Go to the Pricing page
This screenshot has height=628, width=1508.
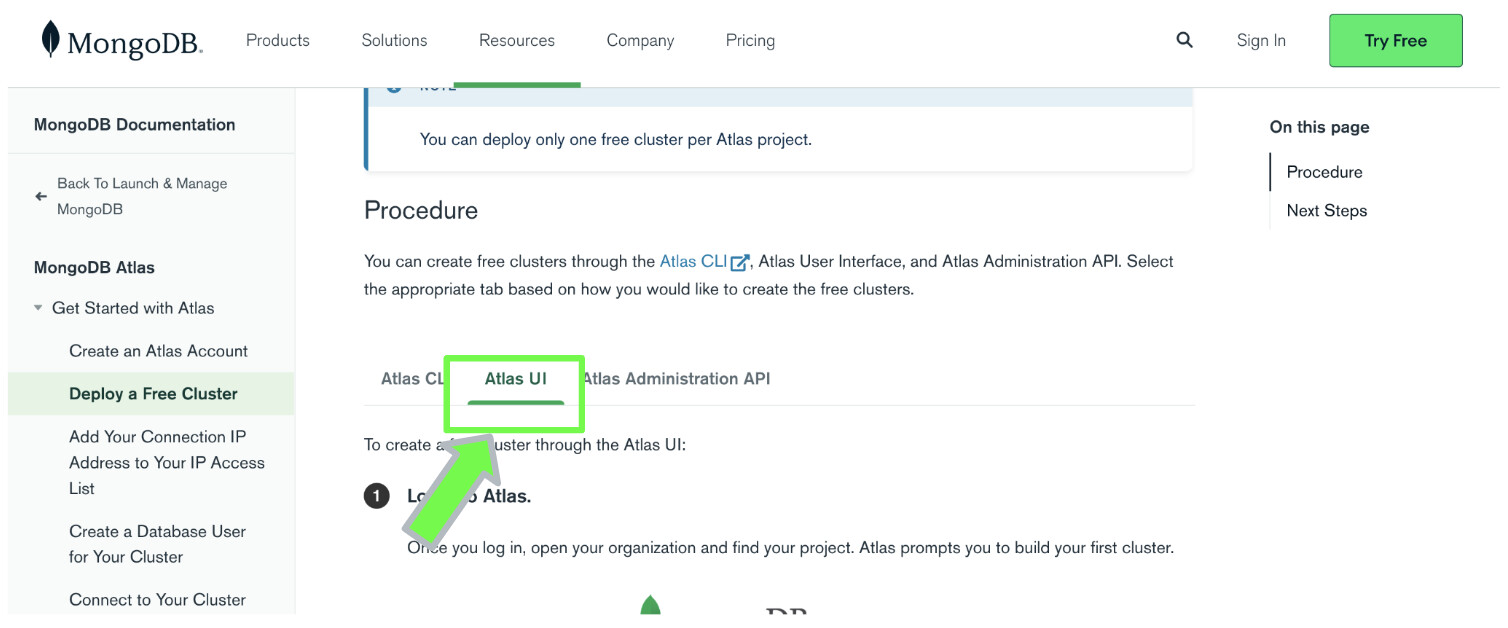coord(750,40)
